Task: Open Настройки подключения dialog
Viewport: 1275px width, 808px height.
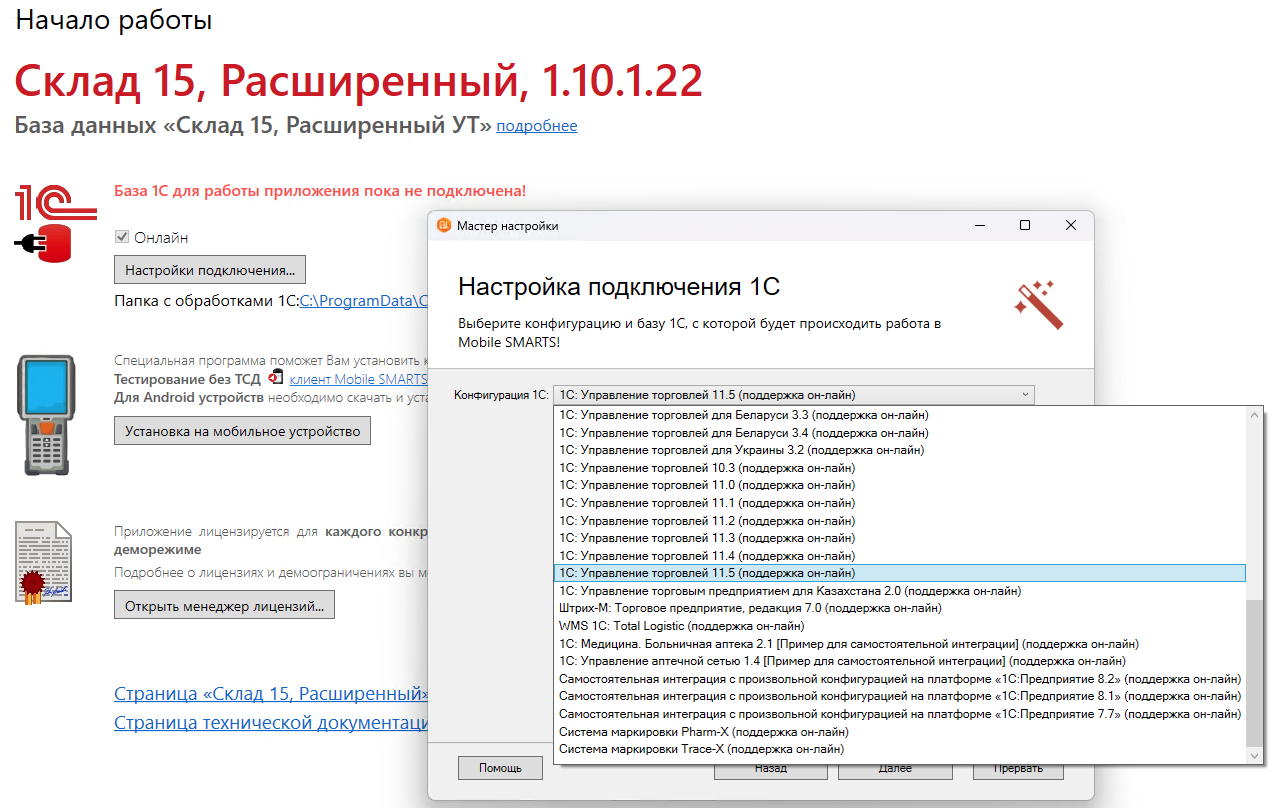Action: [x=210, y=269]
